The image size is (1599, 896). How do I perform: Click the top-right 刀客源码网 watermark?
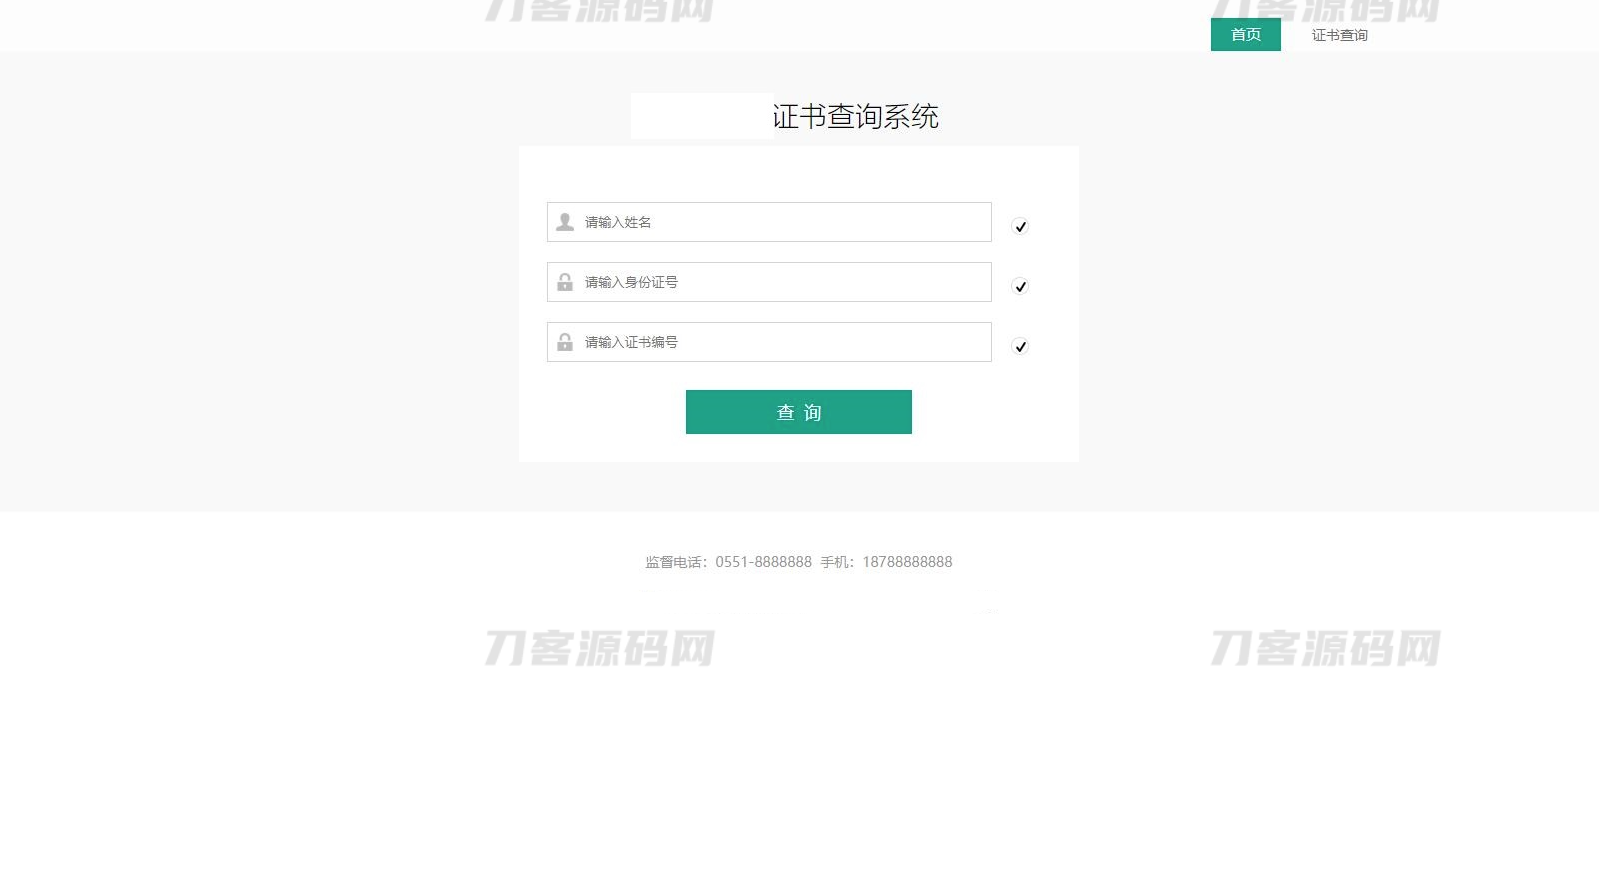pos(1325,8)
